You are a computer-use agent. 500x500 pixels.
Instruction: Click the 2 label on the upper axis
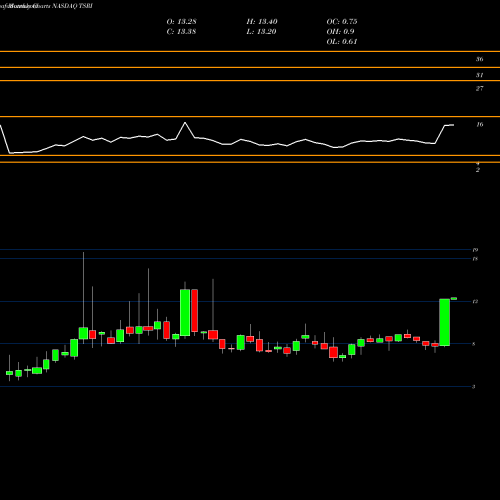(478, 170)
